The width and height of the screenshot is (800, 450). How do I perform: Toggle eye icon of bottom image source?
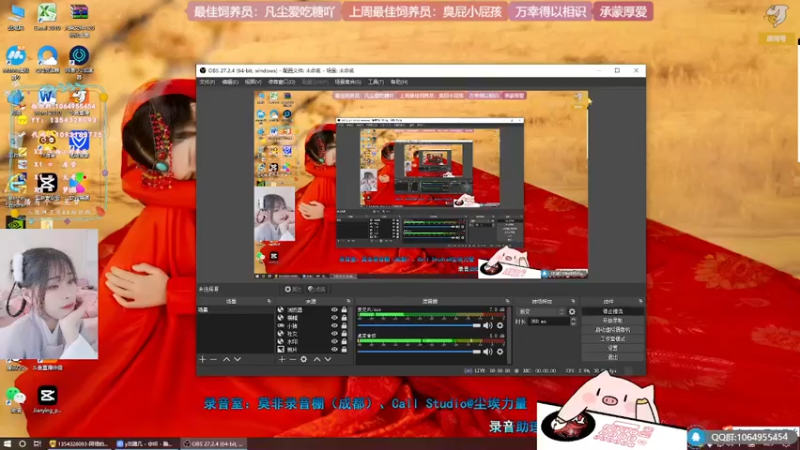pos(334,349)
